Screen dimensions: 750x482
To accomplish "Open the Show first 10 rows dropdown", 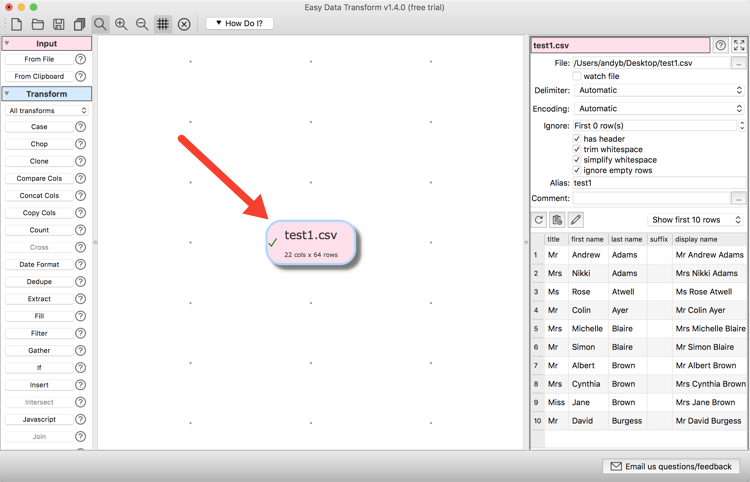I will click(696, 220).
